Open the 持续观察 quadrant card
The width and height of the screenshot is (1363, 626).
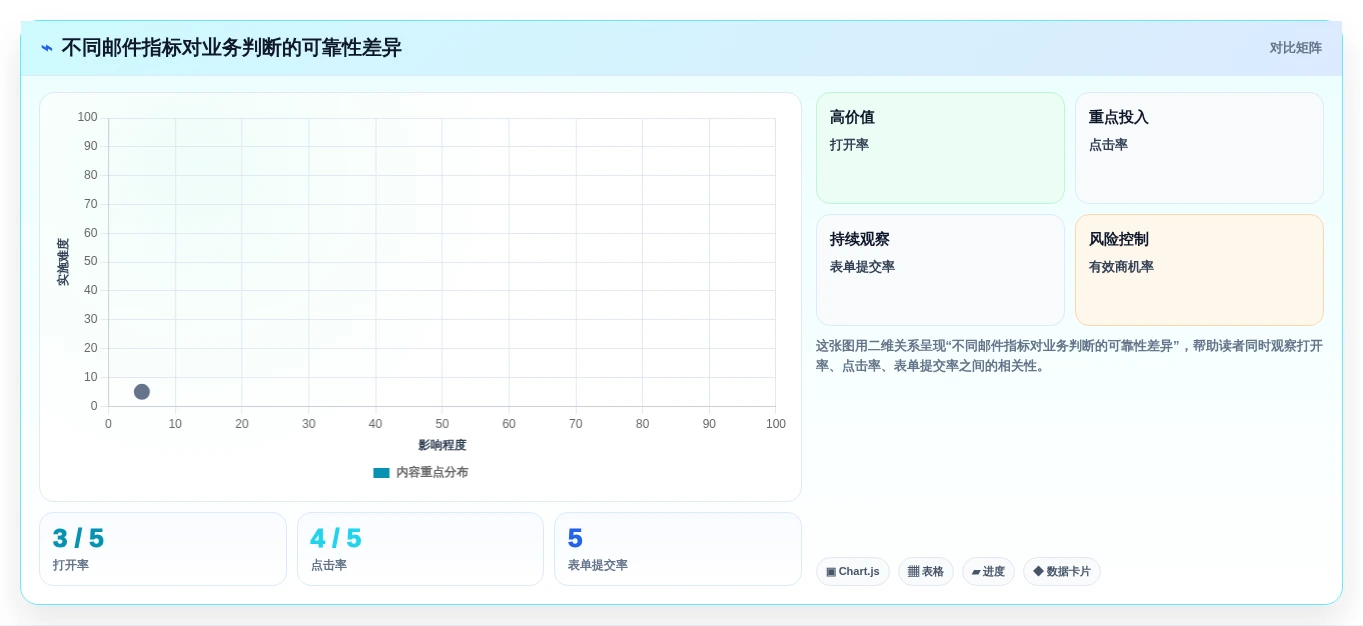tap(940, 270)
